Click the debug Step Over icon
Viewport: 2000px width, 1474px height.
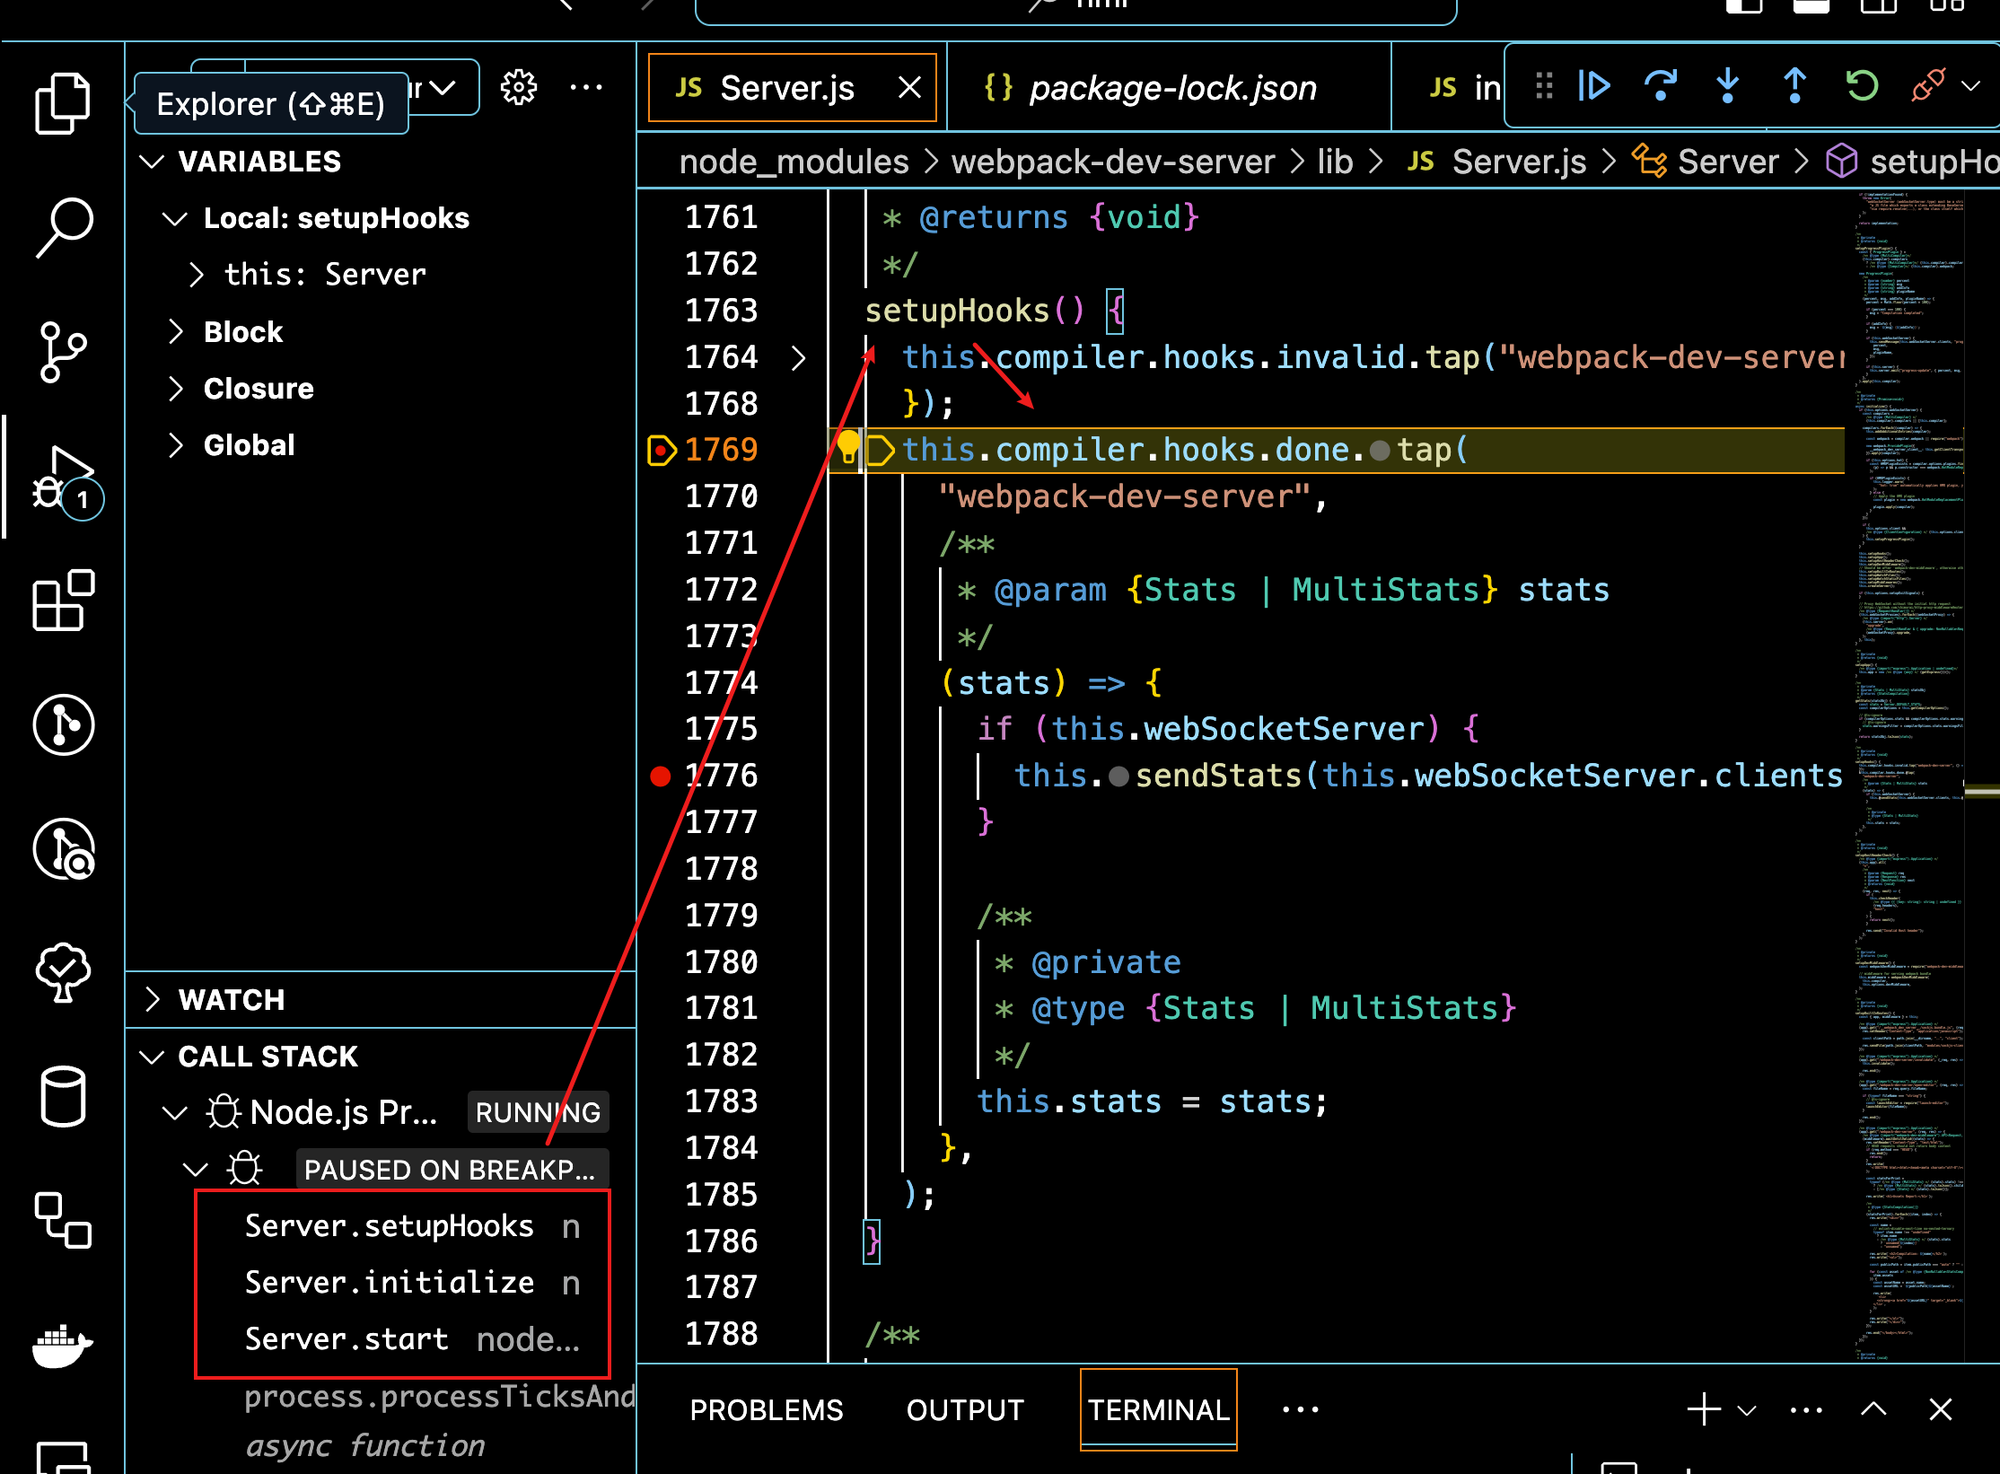pos(1660,86)
